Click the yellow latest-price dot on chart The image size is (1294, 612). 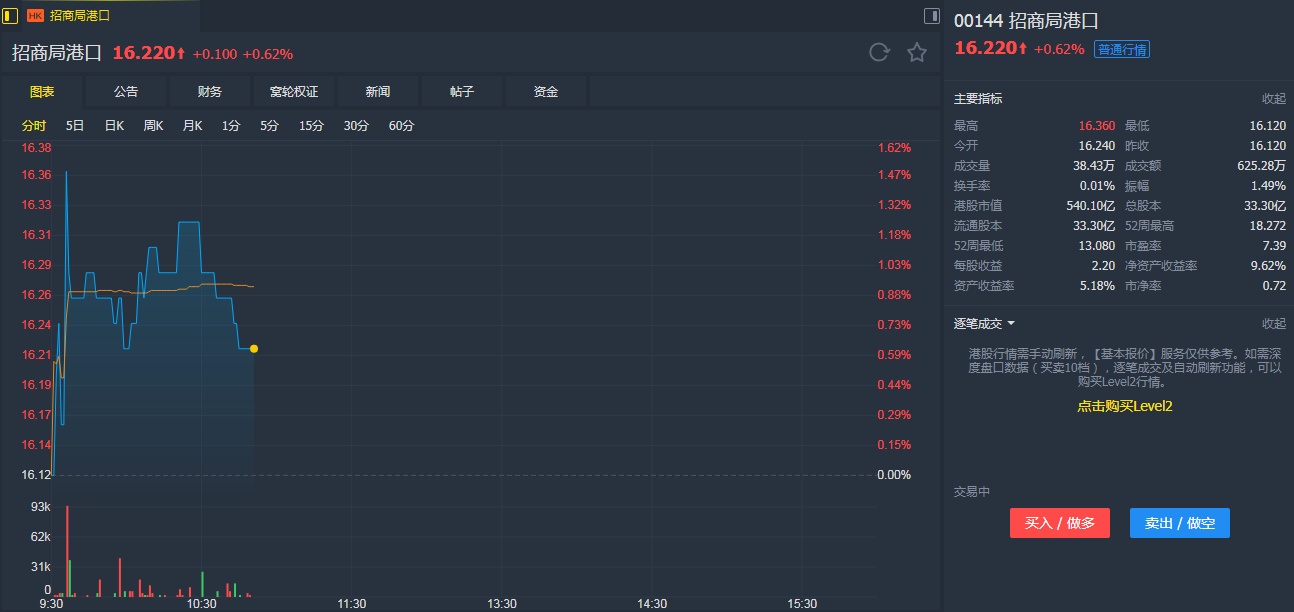pos(254,349)
